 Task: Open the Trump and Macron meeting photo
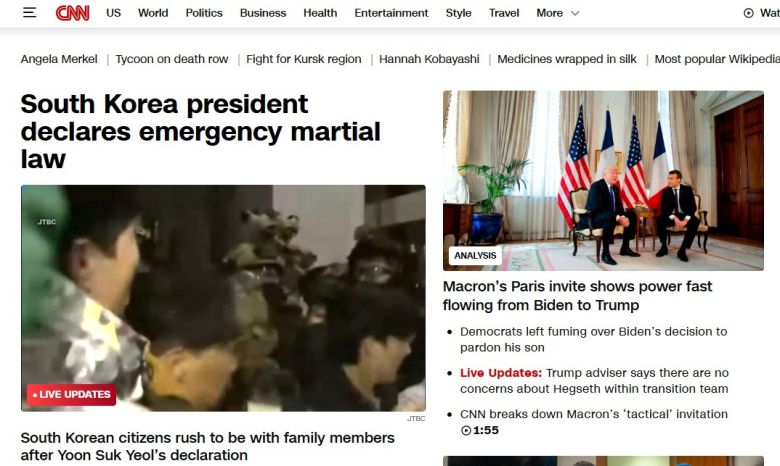603,181
